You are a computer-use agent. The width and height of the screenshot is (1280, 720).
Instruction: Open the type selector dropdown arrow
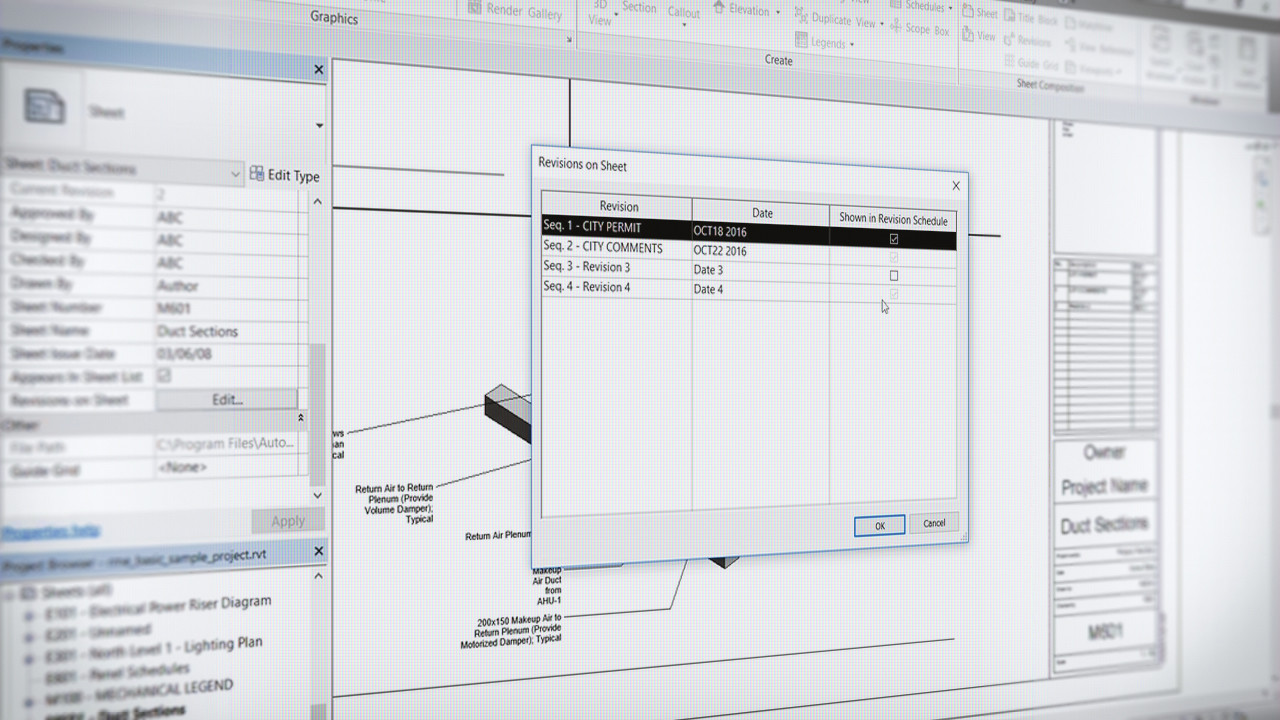coord(319,126)
